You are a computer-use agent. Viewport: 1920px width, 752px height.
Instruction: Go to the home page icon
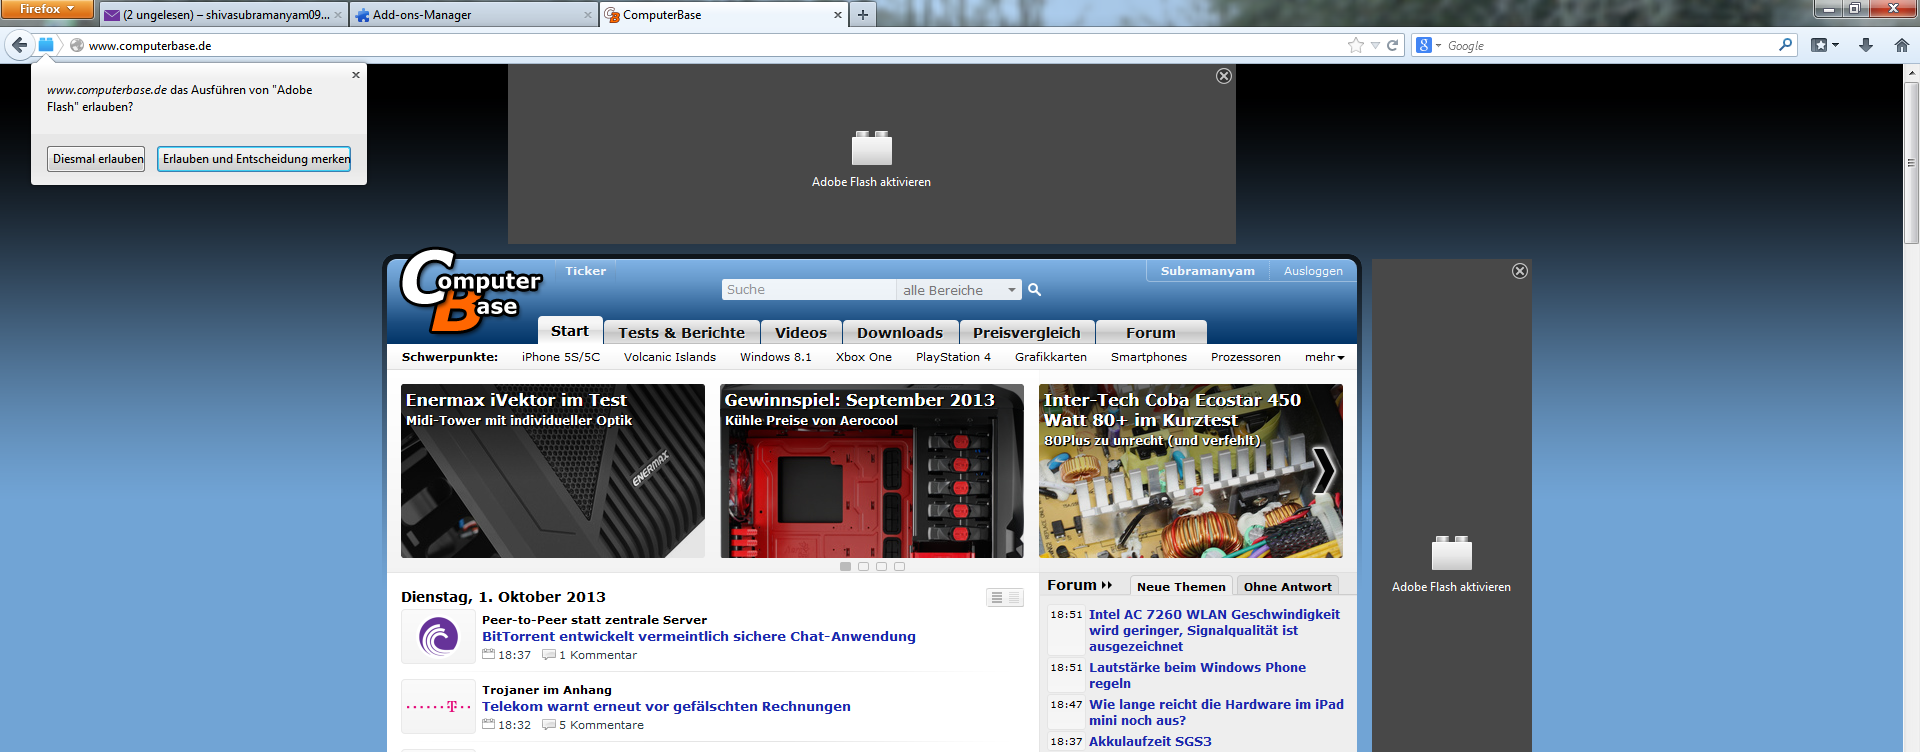point(1902,45)
